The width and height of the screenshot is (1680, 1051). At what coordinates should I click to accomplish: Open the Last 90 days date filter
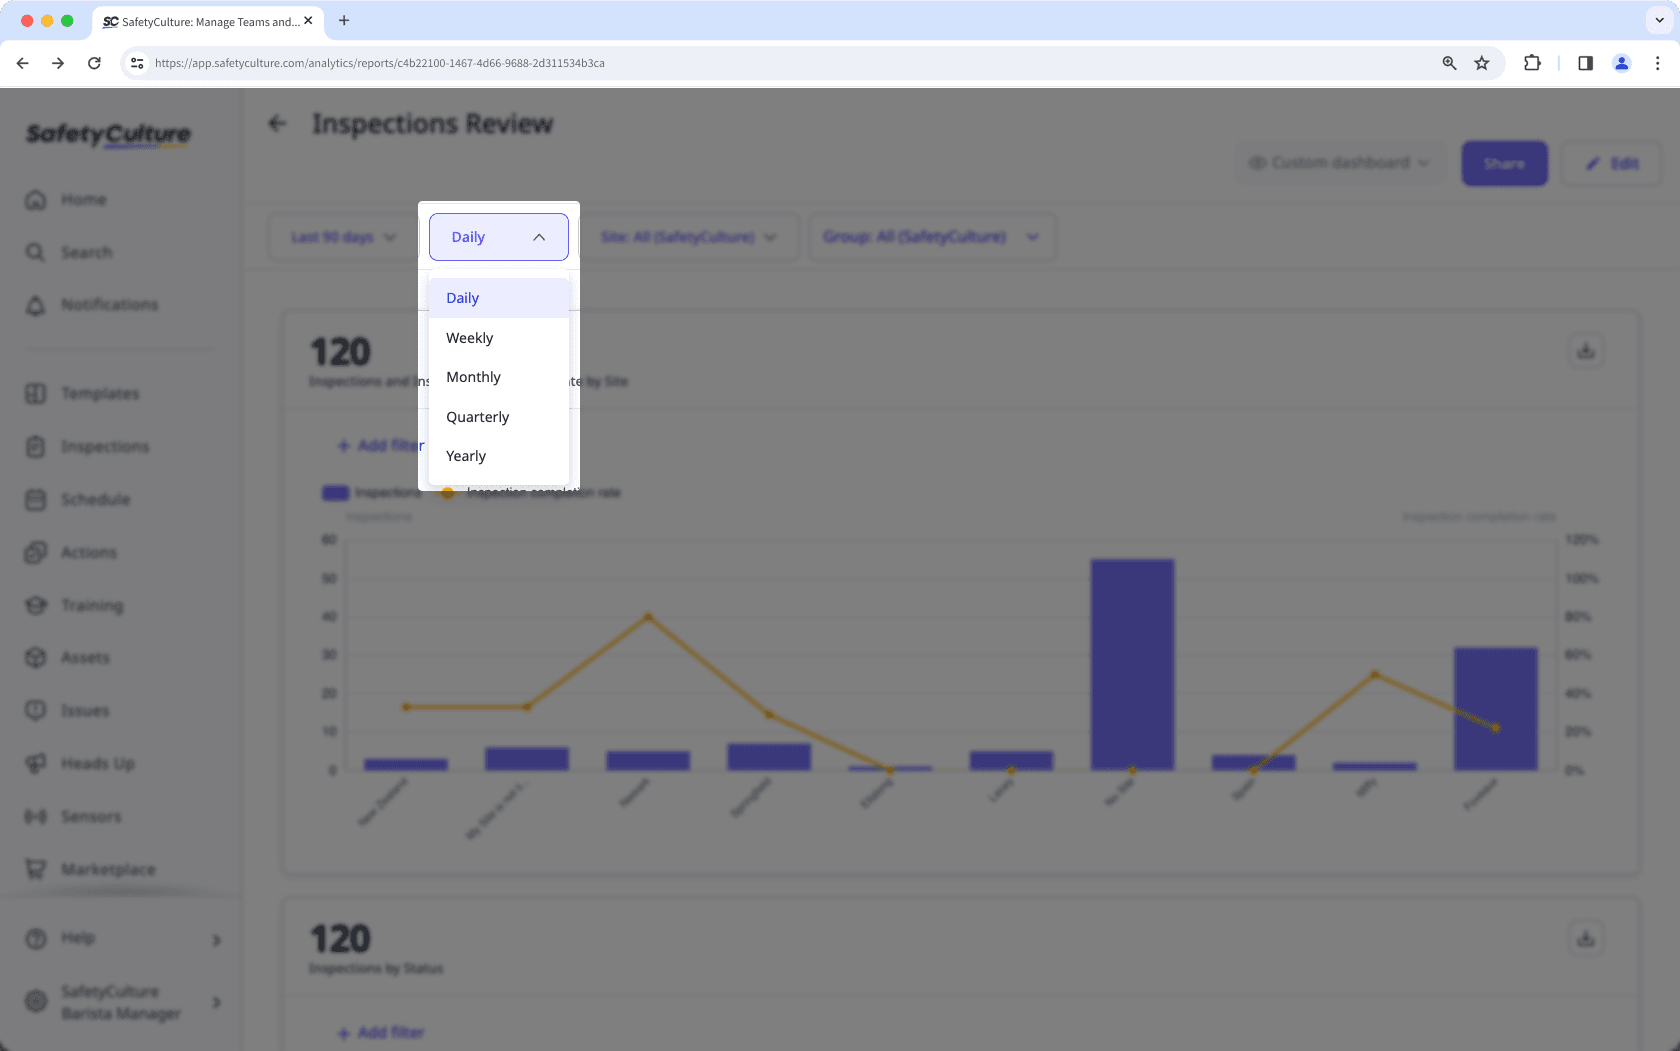(340, 237)
